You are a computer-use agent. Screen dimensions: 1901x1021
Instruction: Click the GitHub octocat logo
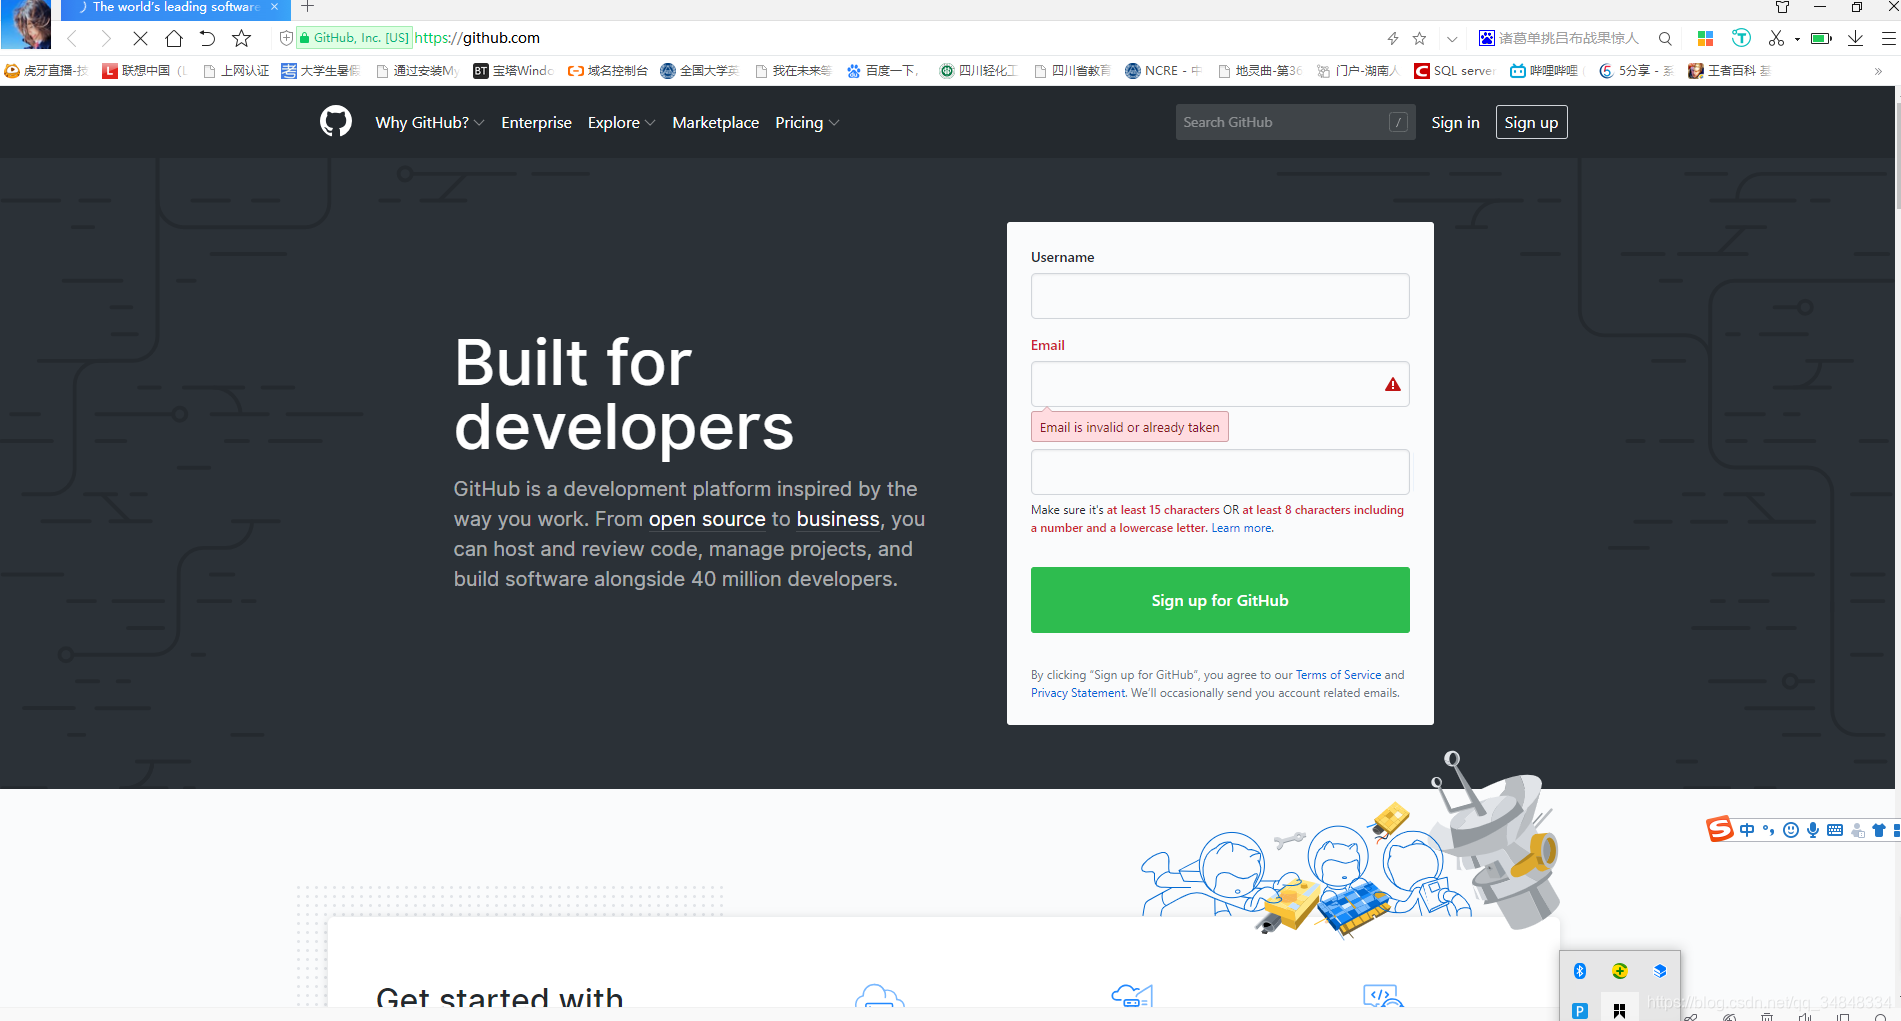coord(336,122)
